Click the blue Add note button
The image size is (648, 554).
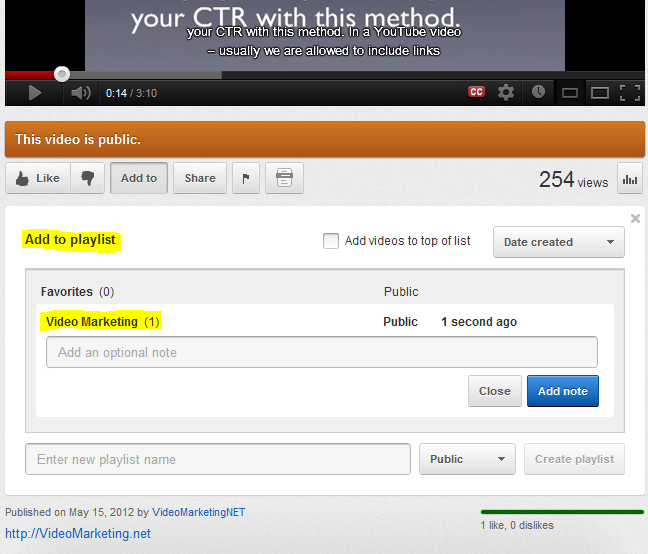(x=562, y=391)
